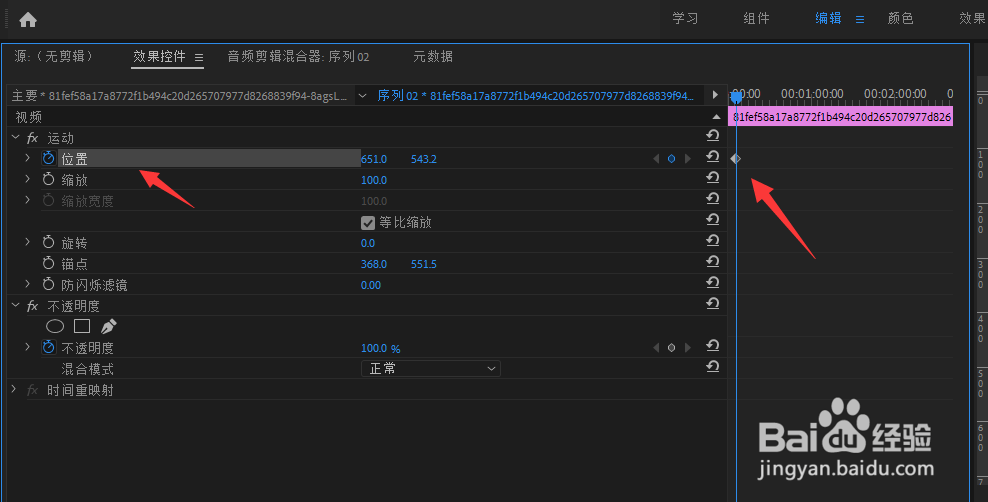
Task: Reset the 不透明度 effect group
Action: (713, 304)
